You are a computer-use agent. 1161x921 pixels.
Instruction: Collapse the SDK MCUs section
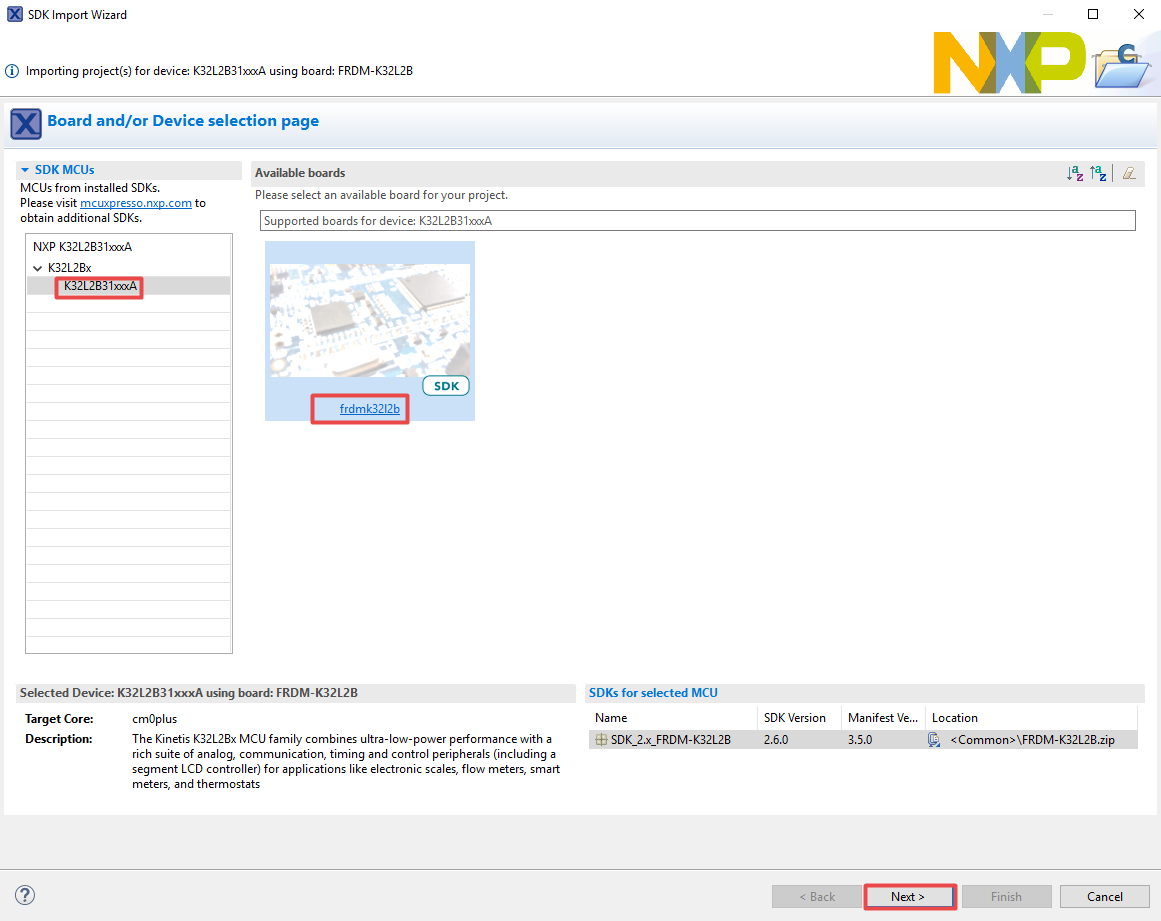(25, 170)
